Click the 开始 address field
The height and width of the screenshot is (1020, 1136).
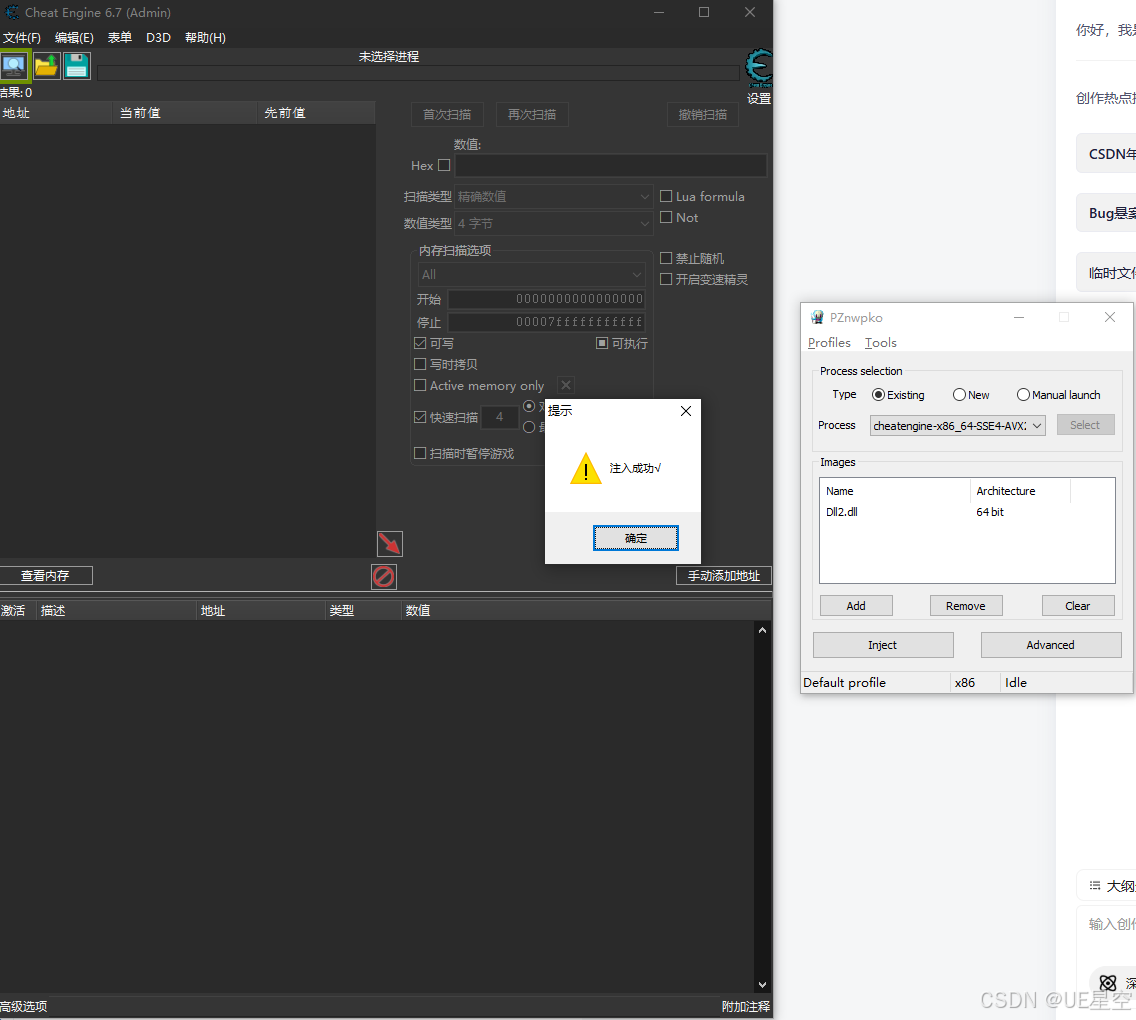pyautogui.click(x=546, y=299)
